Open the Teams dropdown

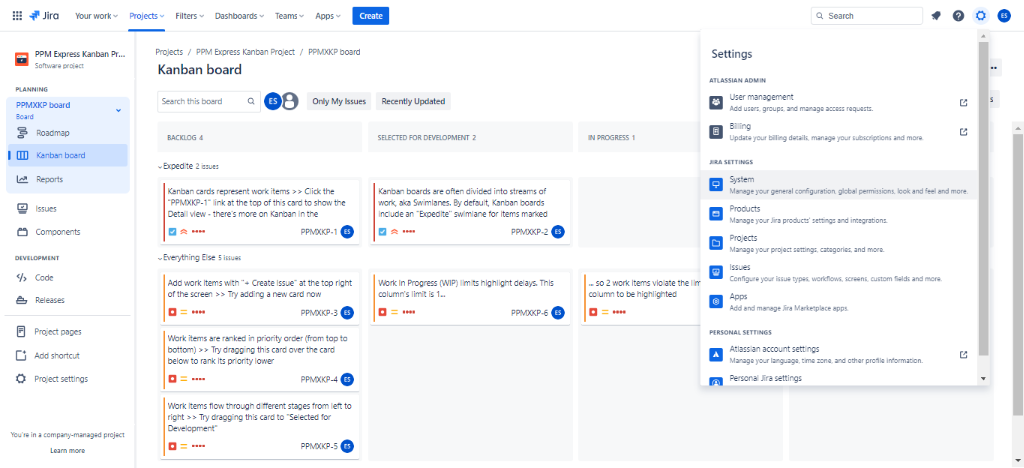290,16
